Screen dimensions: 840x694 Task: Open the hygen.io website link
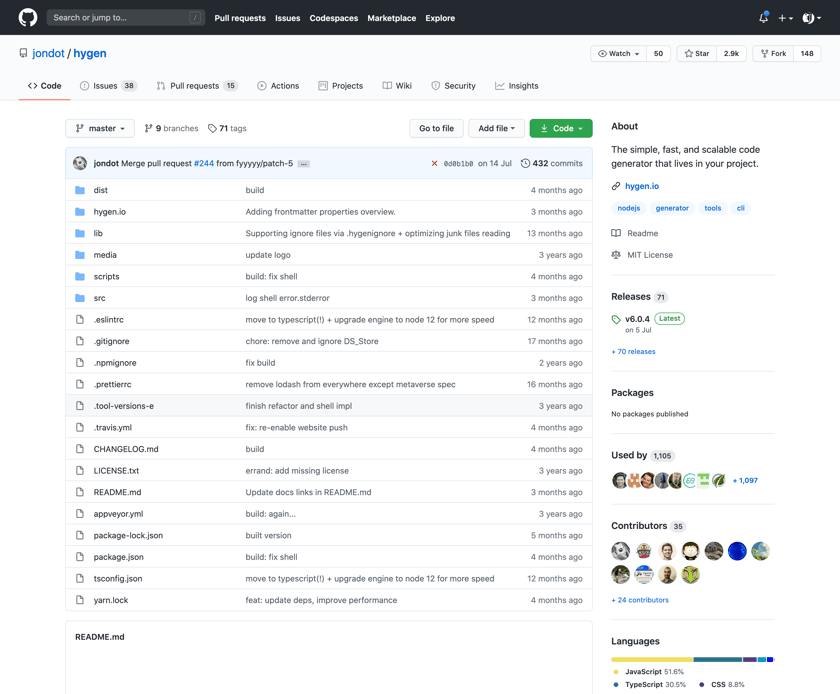(x=642, y=186)
